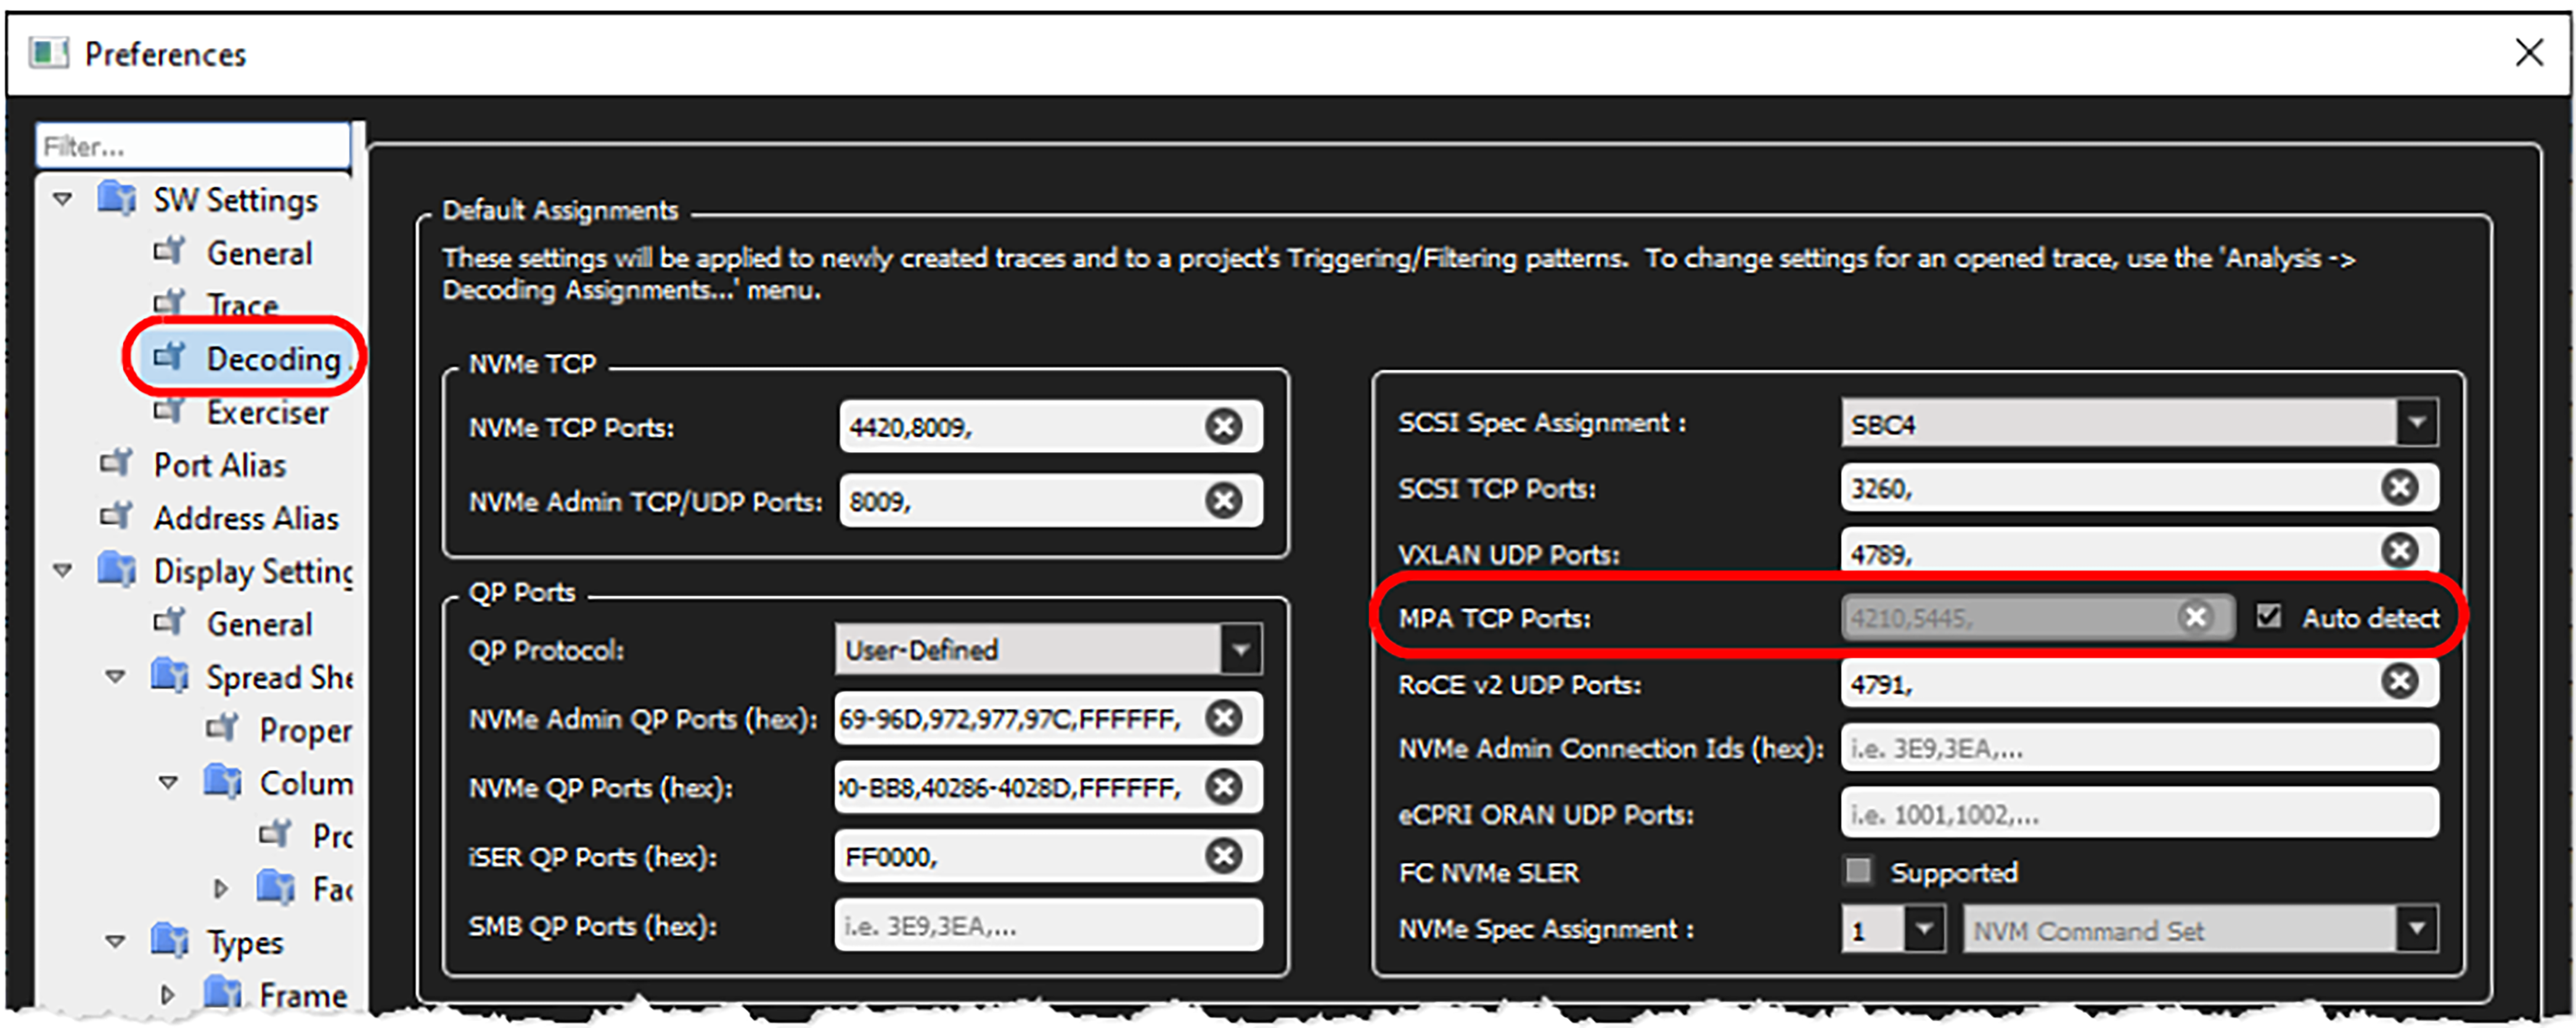The image size is (2576, 1028).
Task: Click the SW Settings folder icon
Action: pos(117,198)
